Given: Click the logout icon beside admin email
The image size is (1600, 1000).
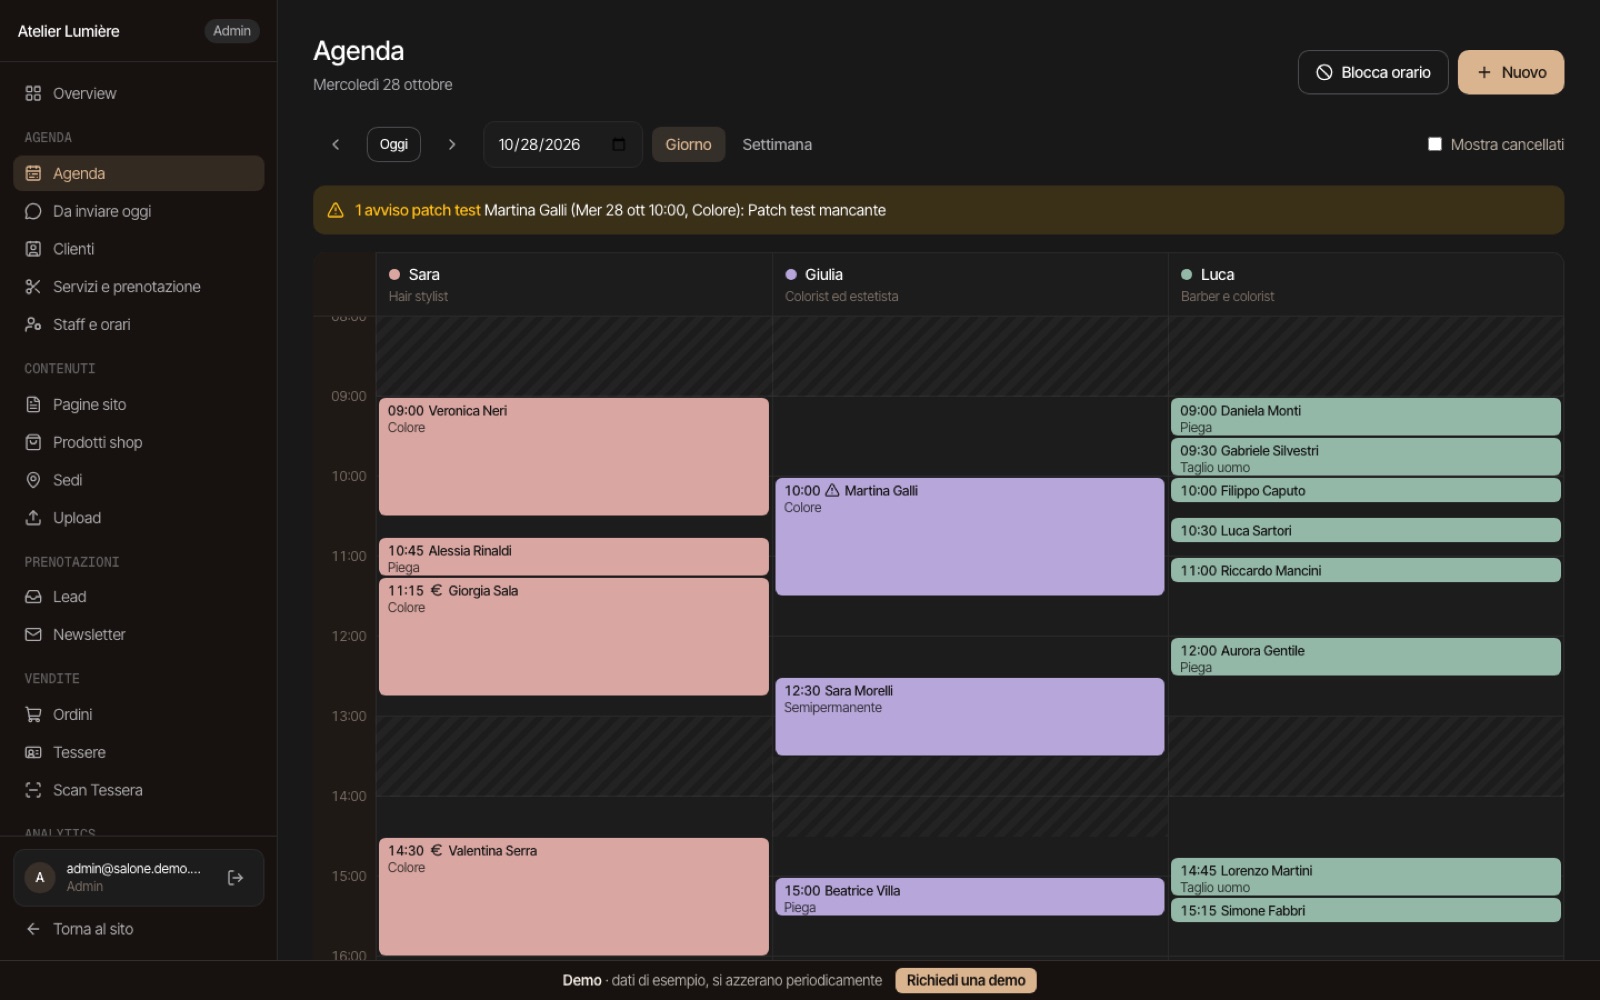Looking at the screenshot, I should click(235, 878).
